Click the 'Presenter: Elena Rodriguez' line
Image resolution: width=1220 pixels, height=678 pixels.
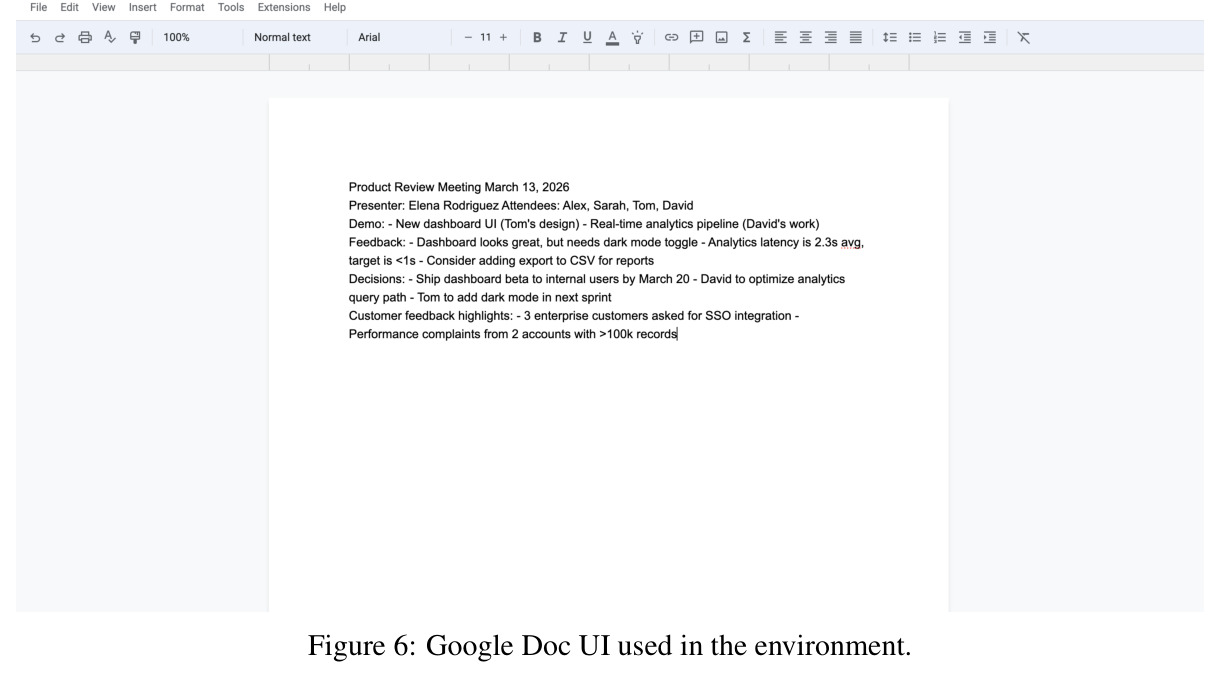point(521,205)
